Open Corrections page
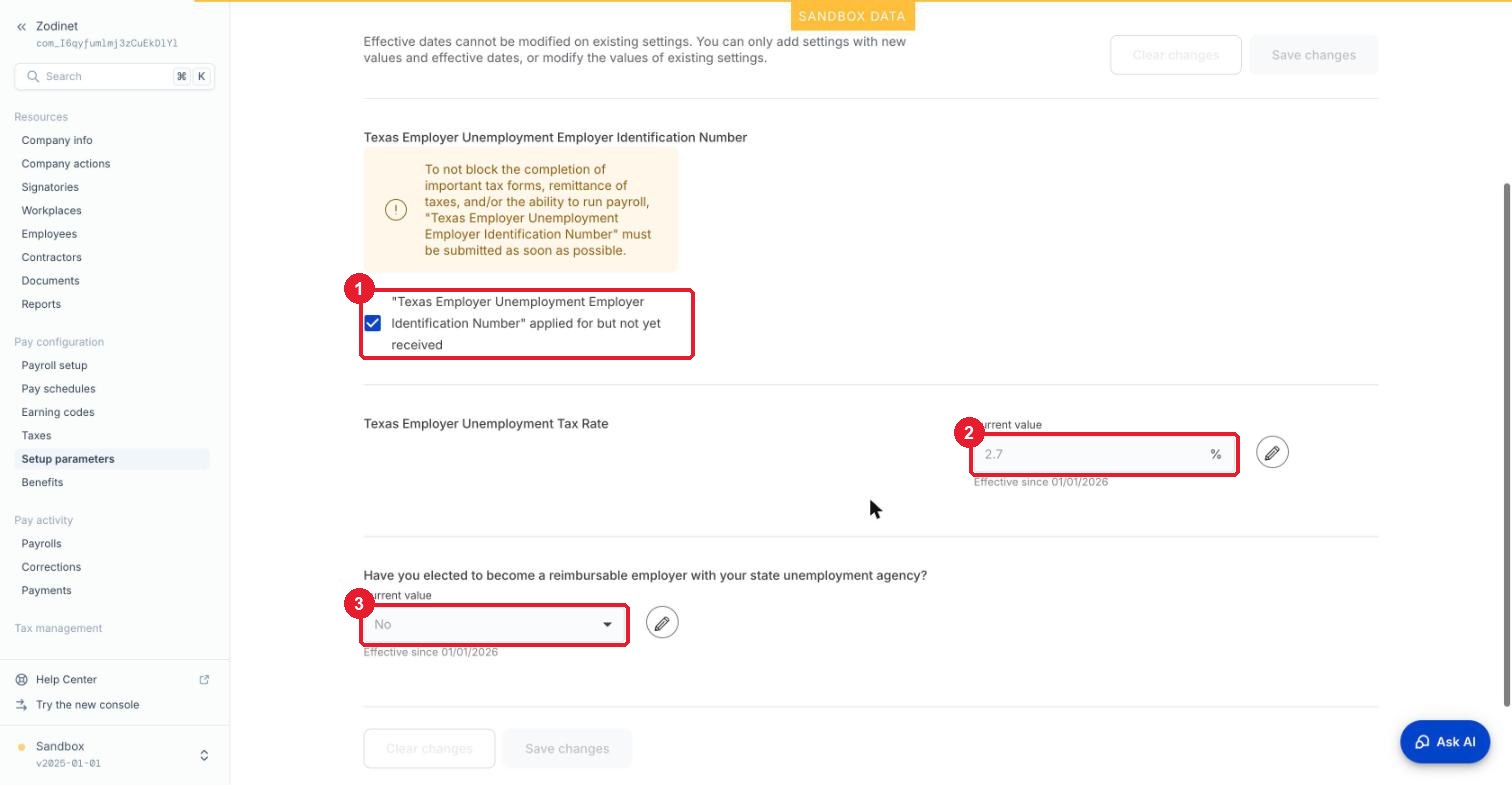The height and width of the screenshot is (785, 1512). coord(51,567)
